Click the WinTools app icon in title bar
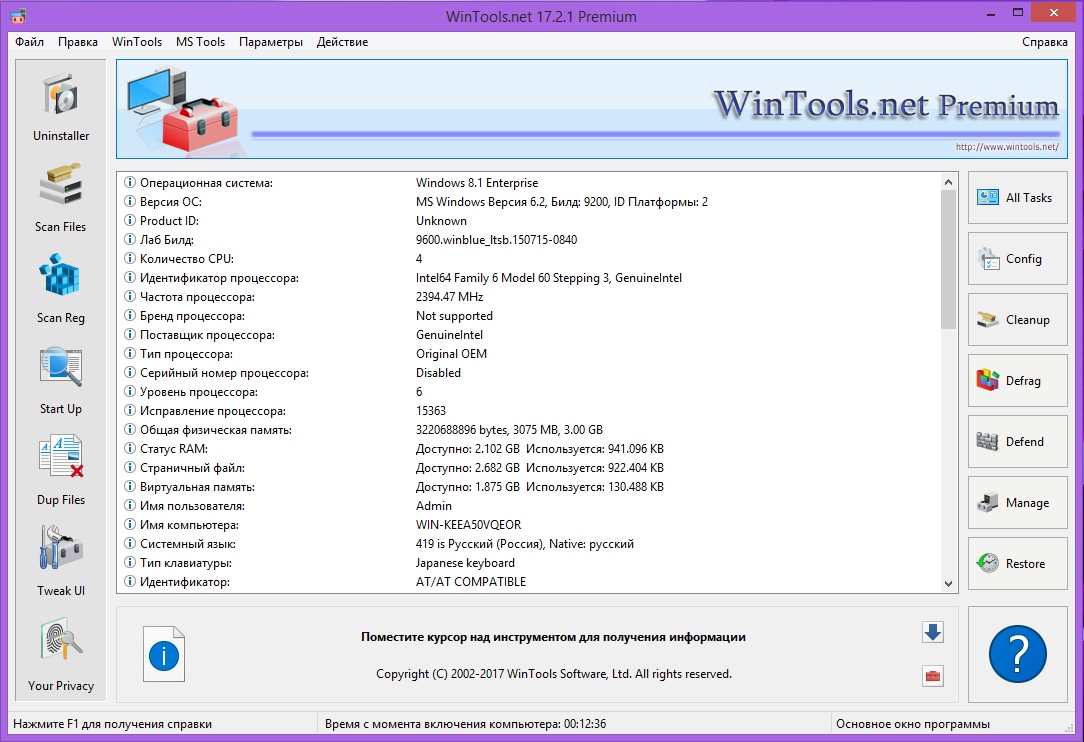 [17, 15]
